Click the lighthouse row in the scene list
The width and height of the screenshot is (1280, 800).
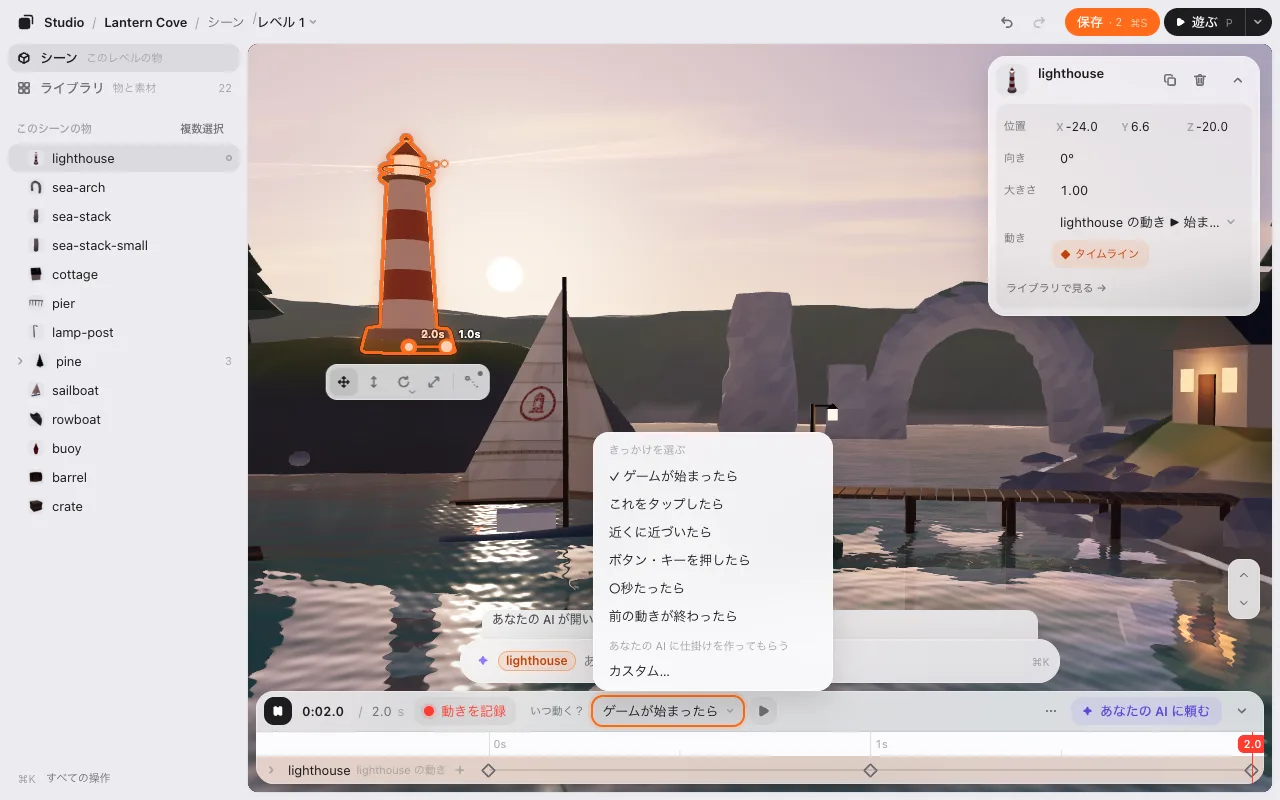pyautogui.click(x=124, y=158)
